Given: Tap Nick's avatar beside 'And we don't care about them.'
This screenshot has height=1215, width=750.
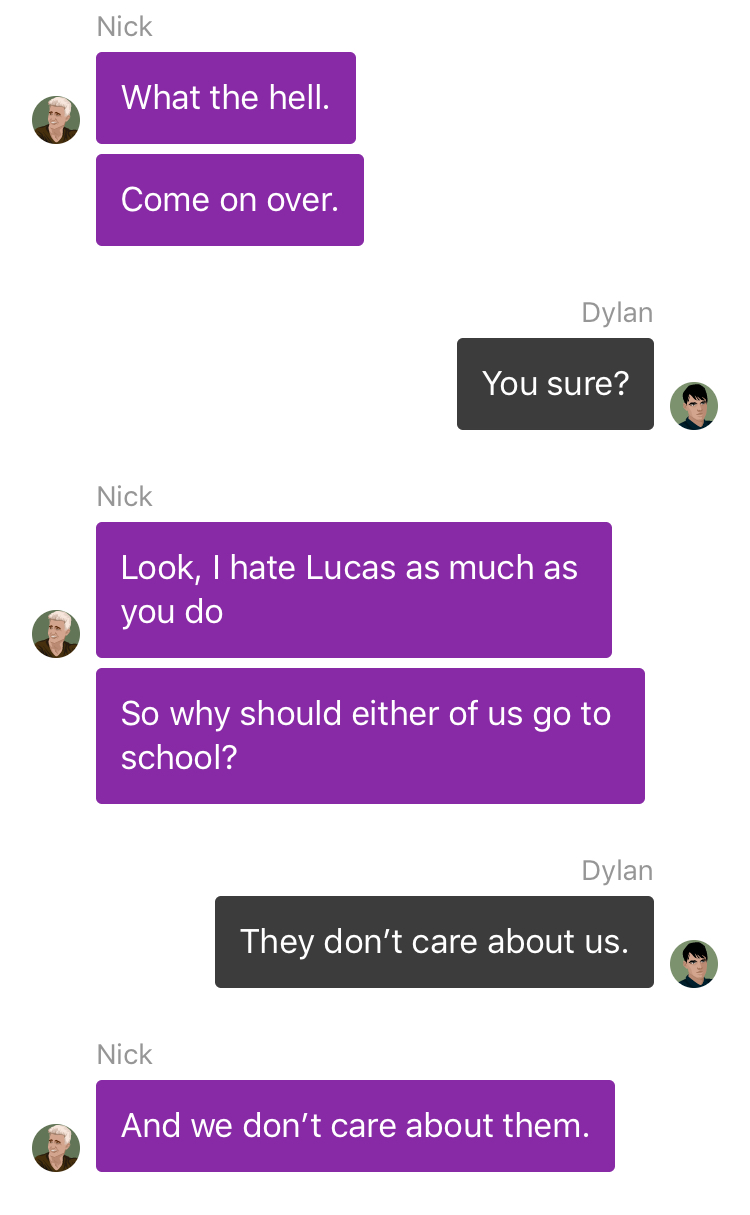Looking at the screenshot, I should coord(56,1148).
